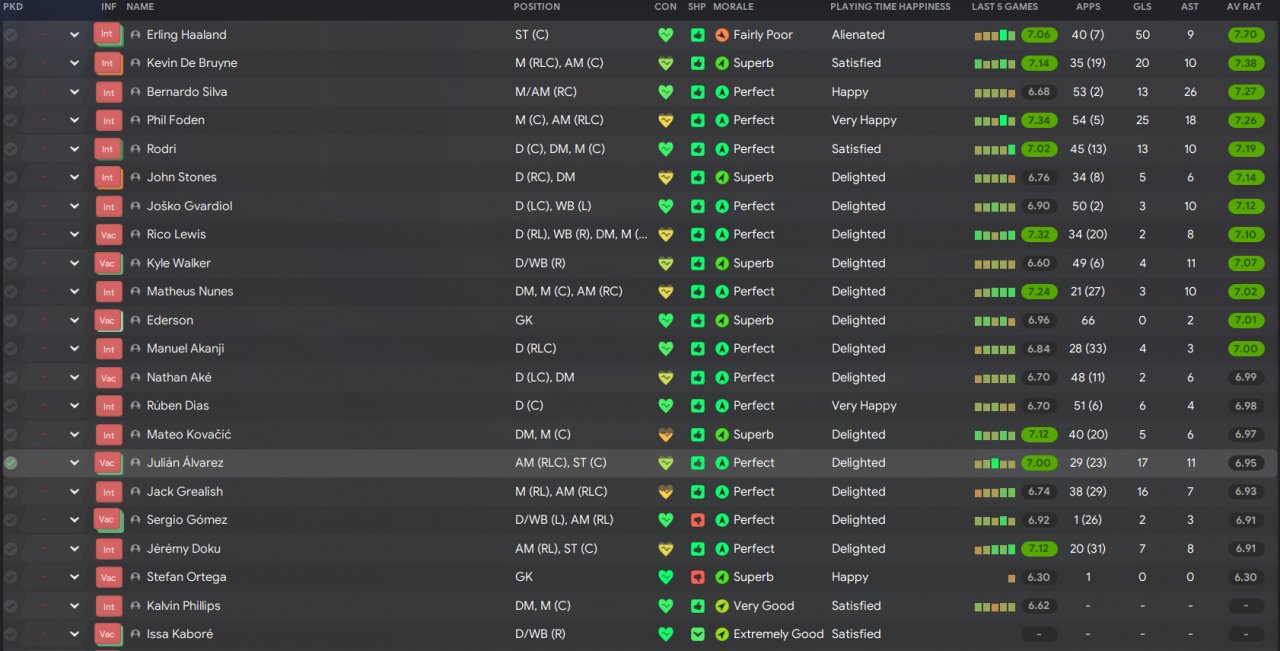Expand the dropdown arrow on Bernardo Silva's row
This screenshot has width=1280, height=651.
(x=74, y=92)
